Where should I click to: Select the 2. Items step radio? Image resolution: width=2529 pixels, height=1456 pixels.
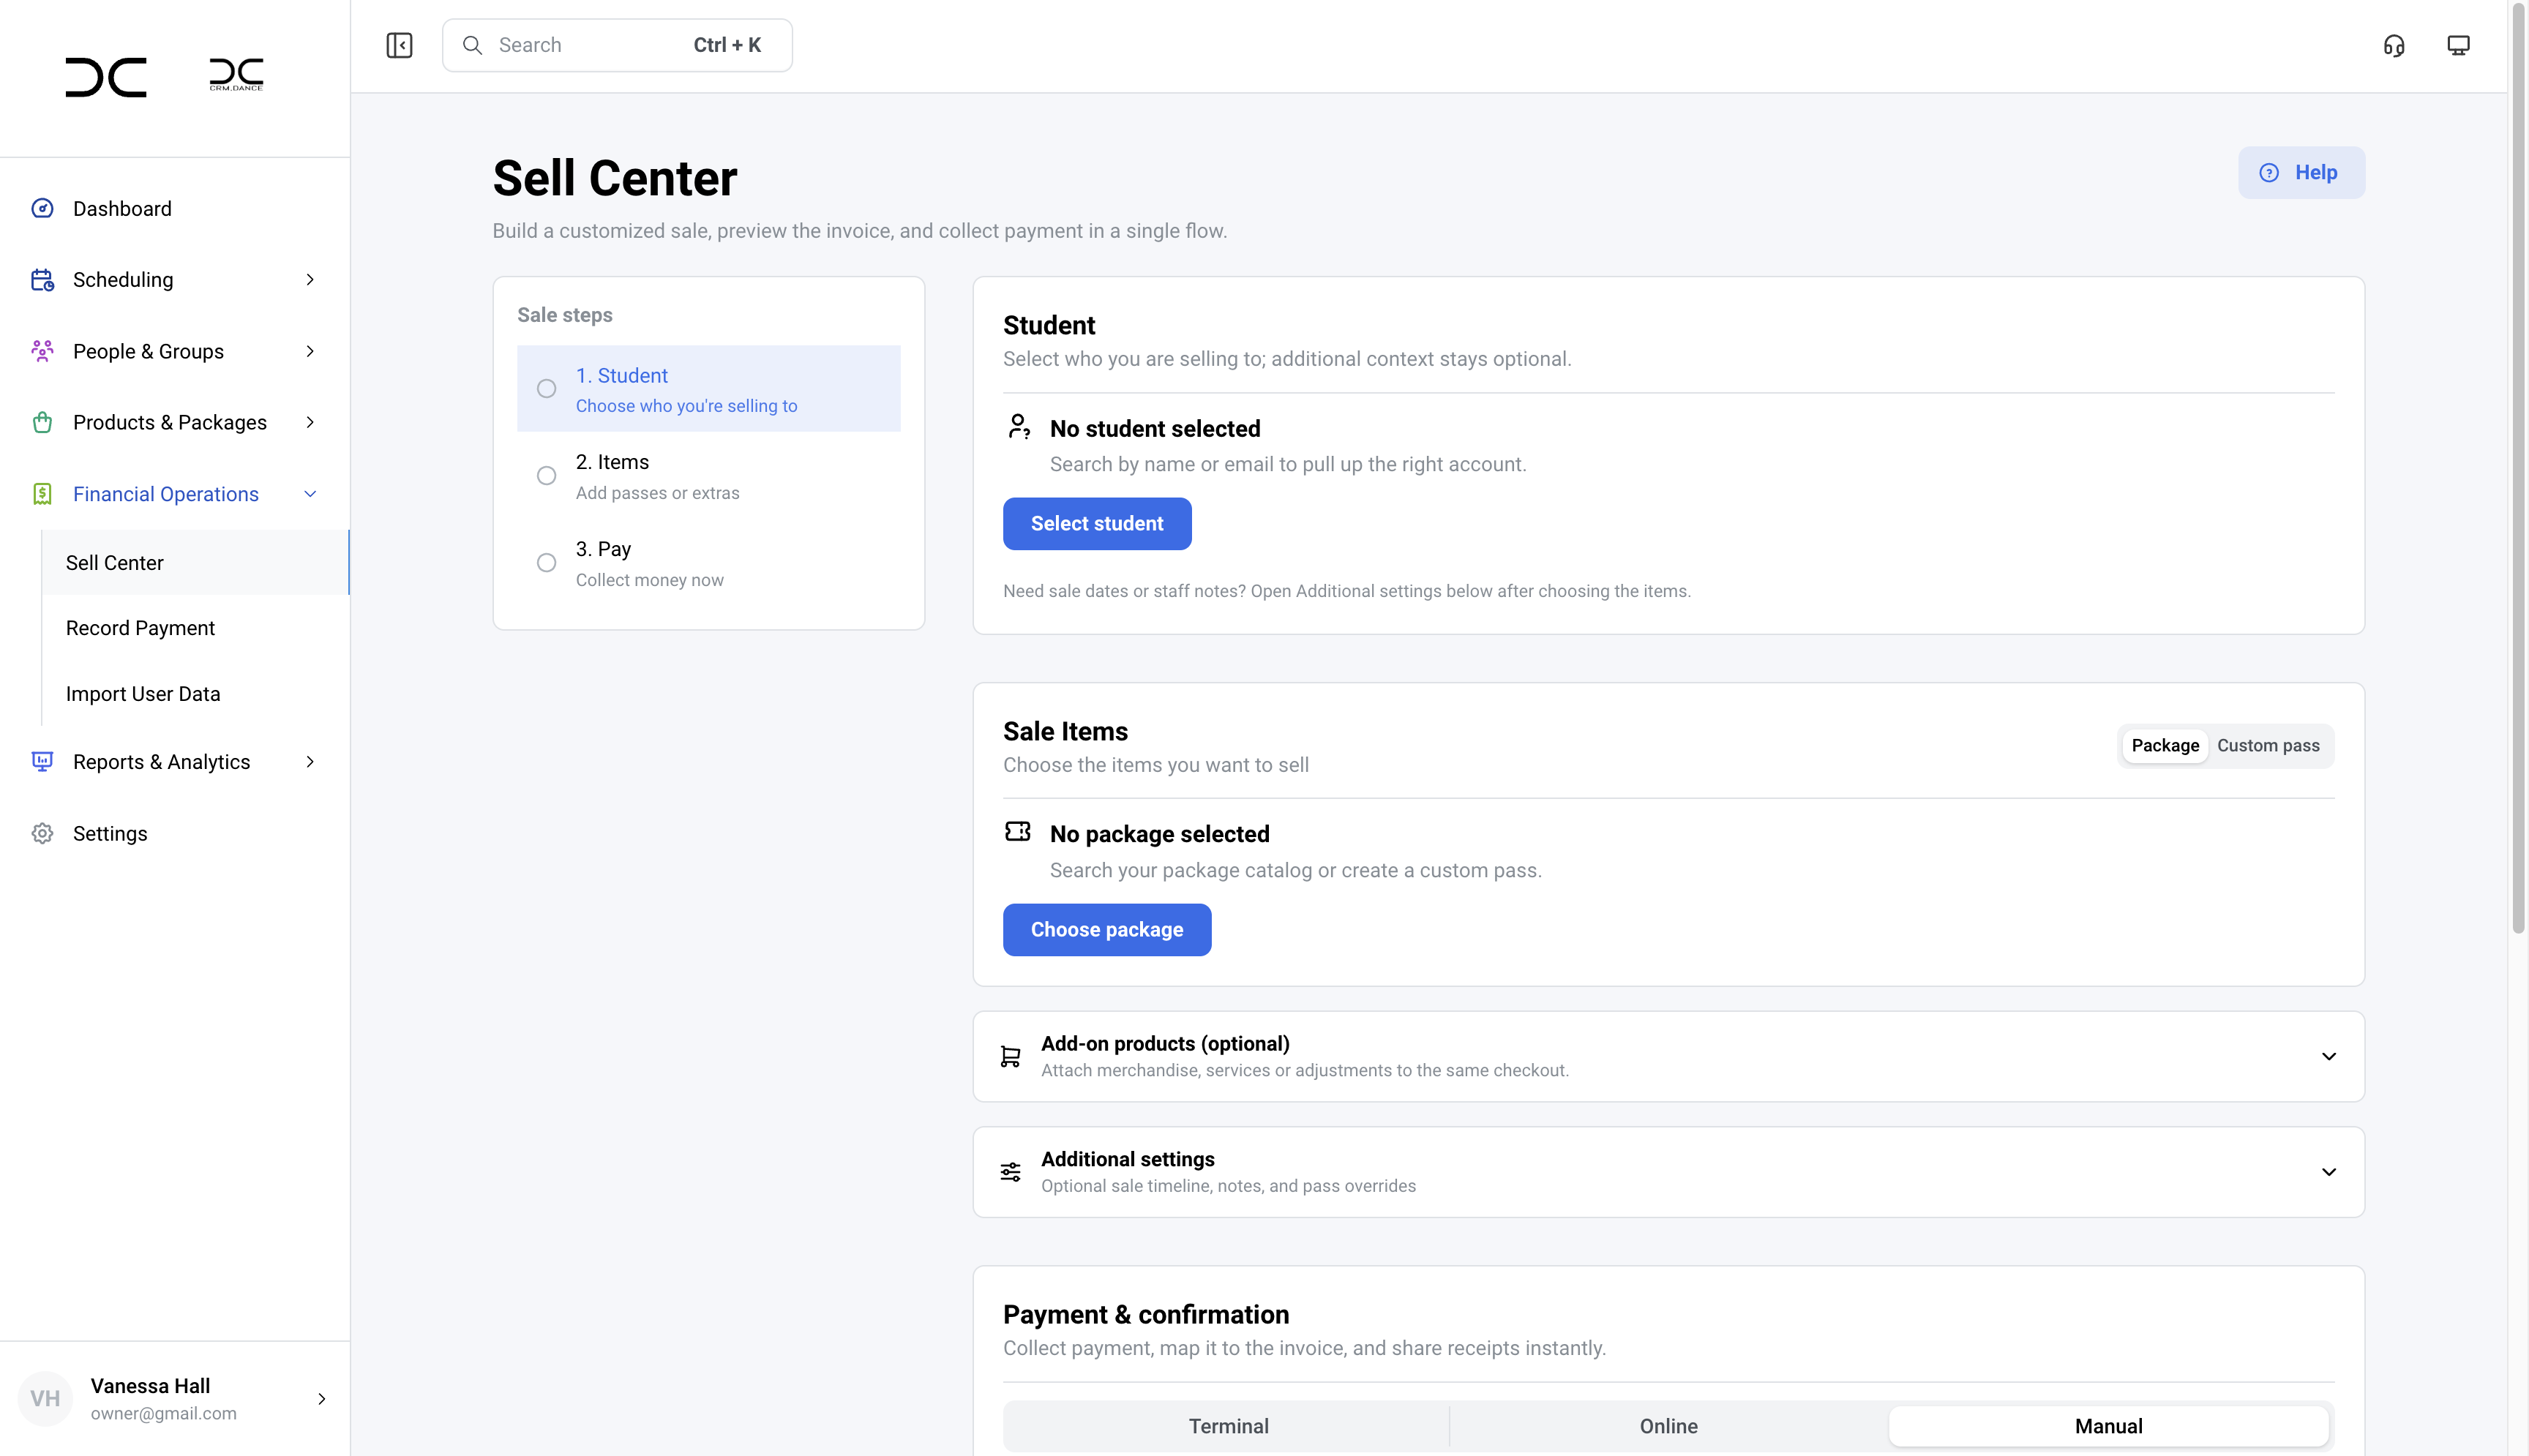click(x=546, y=476)
